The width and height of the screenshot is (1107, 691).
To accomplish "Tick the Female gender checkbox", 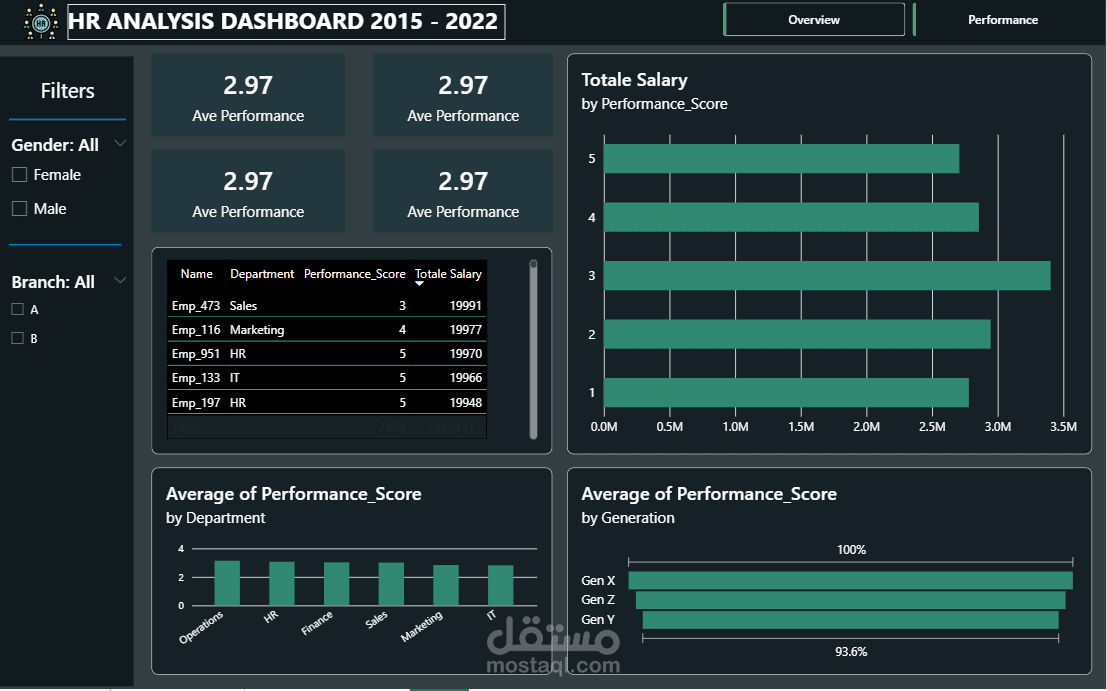I will pos(20,174).
